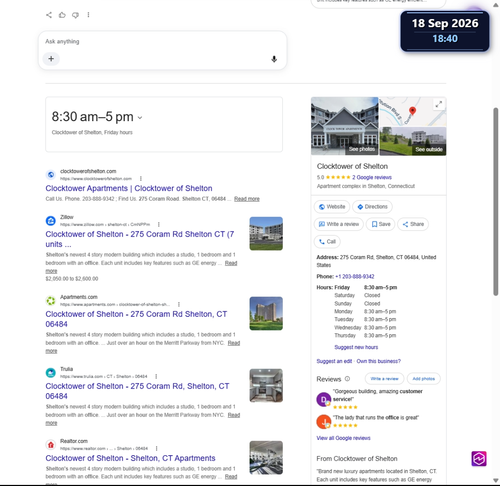Expand the map with the expand icon
This screenshot has height=486, width=500.
(439, 105)
